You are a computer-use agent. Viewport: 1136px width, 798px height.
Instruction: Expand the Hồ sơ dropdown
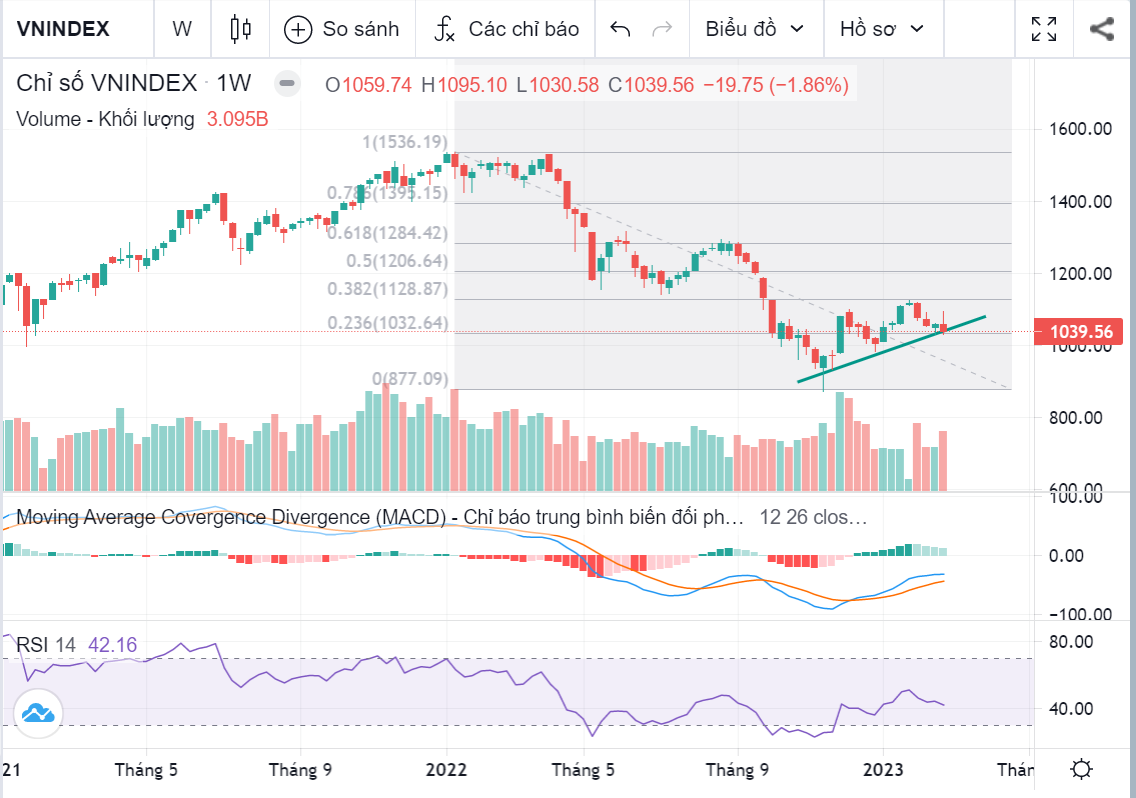click(x=882, y=29)
